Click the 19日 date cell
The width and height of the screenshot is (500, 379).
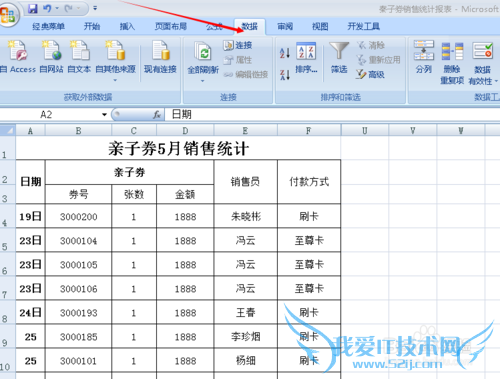pyautogui.click(x=30, y=216)
